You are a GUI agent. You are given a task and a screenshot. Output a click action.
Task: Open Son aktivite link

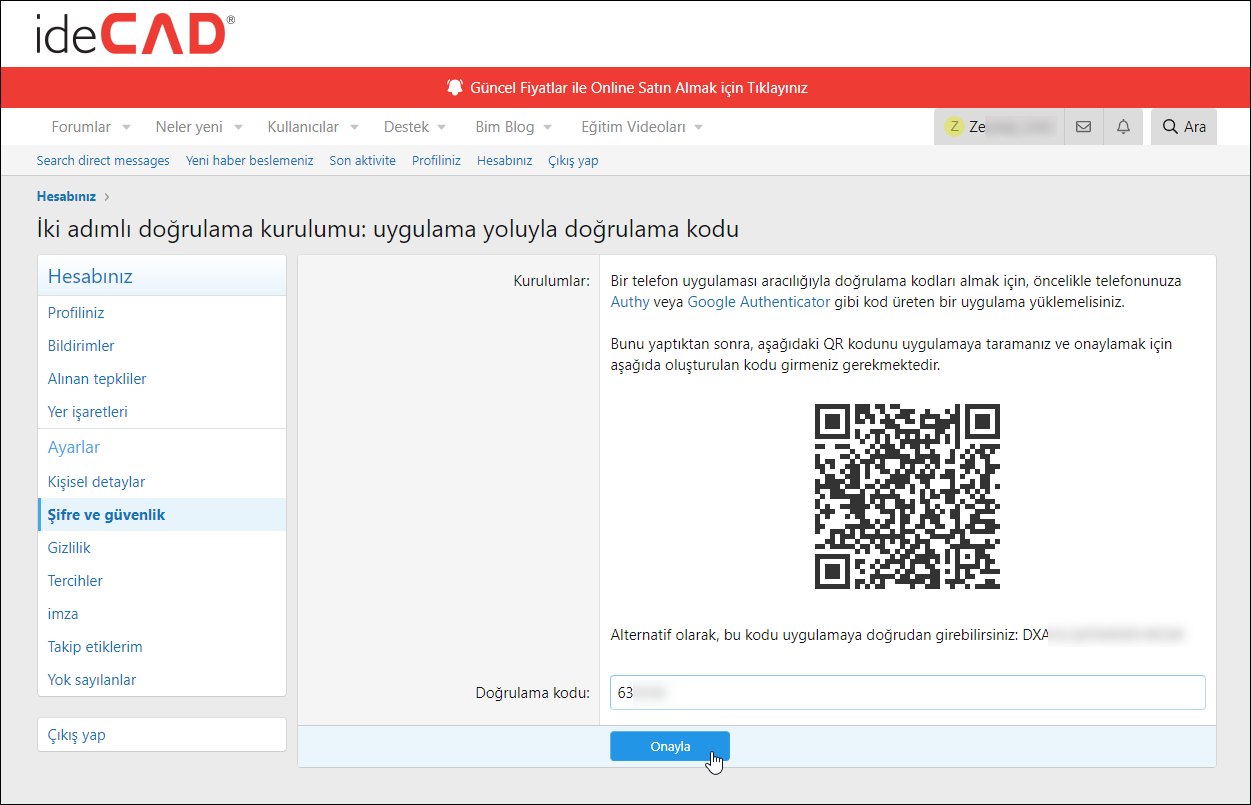pyautogui.click(x=363, y=160)
